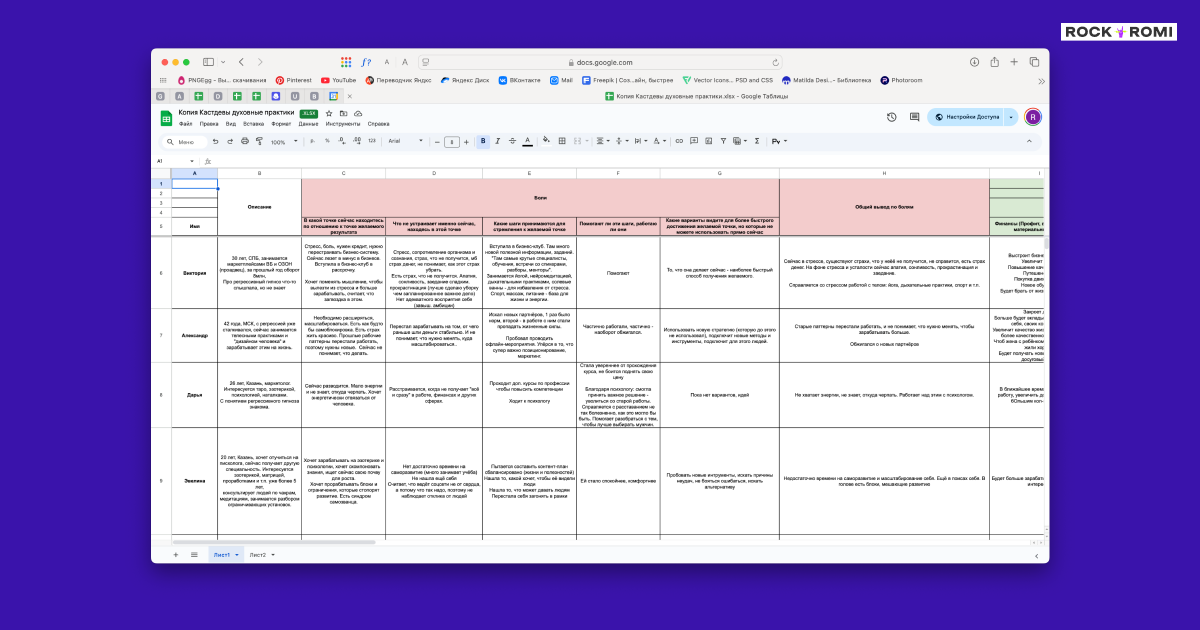Show Safari tab overview
The width and height of the screenshot is (1200, 630).
coord(1033,62)
